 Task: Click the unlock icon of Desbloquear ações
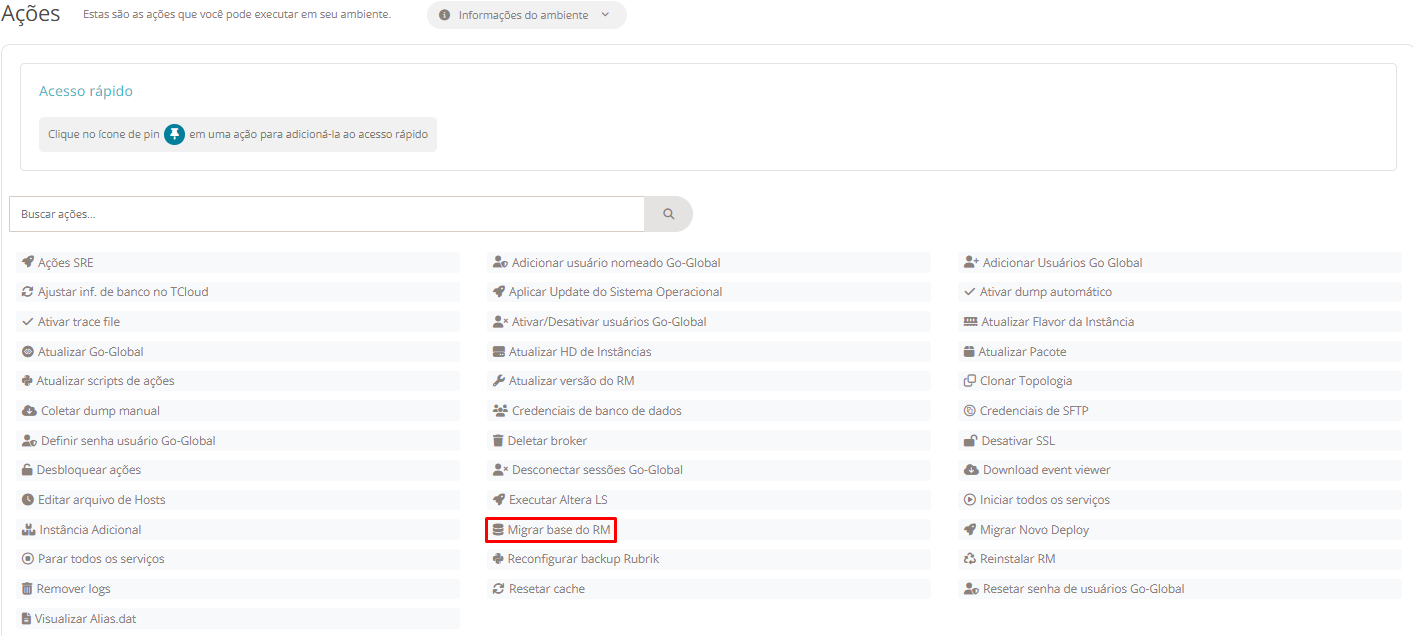28,470
